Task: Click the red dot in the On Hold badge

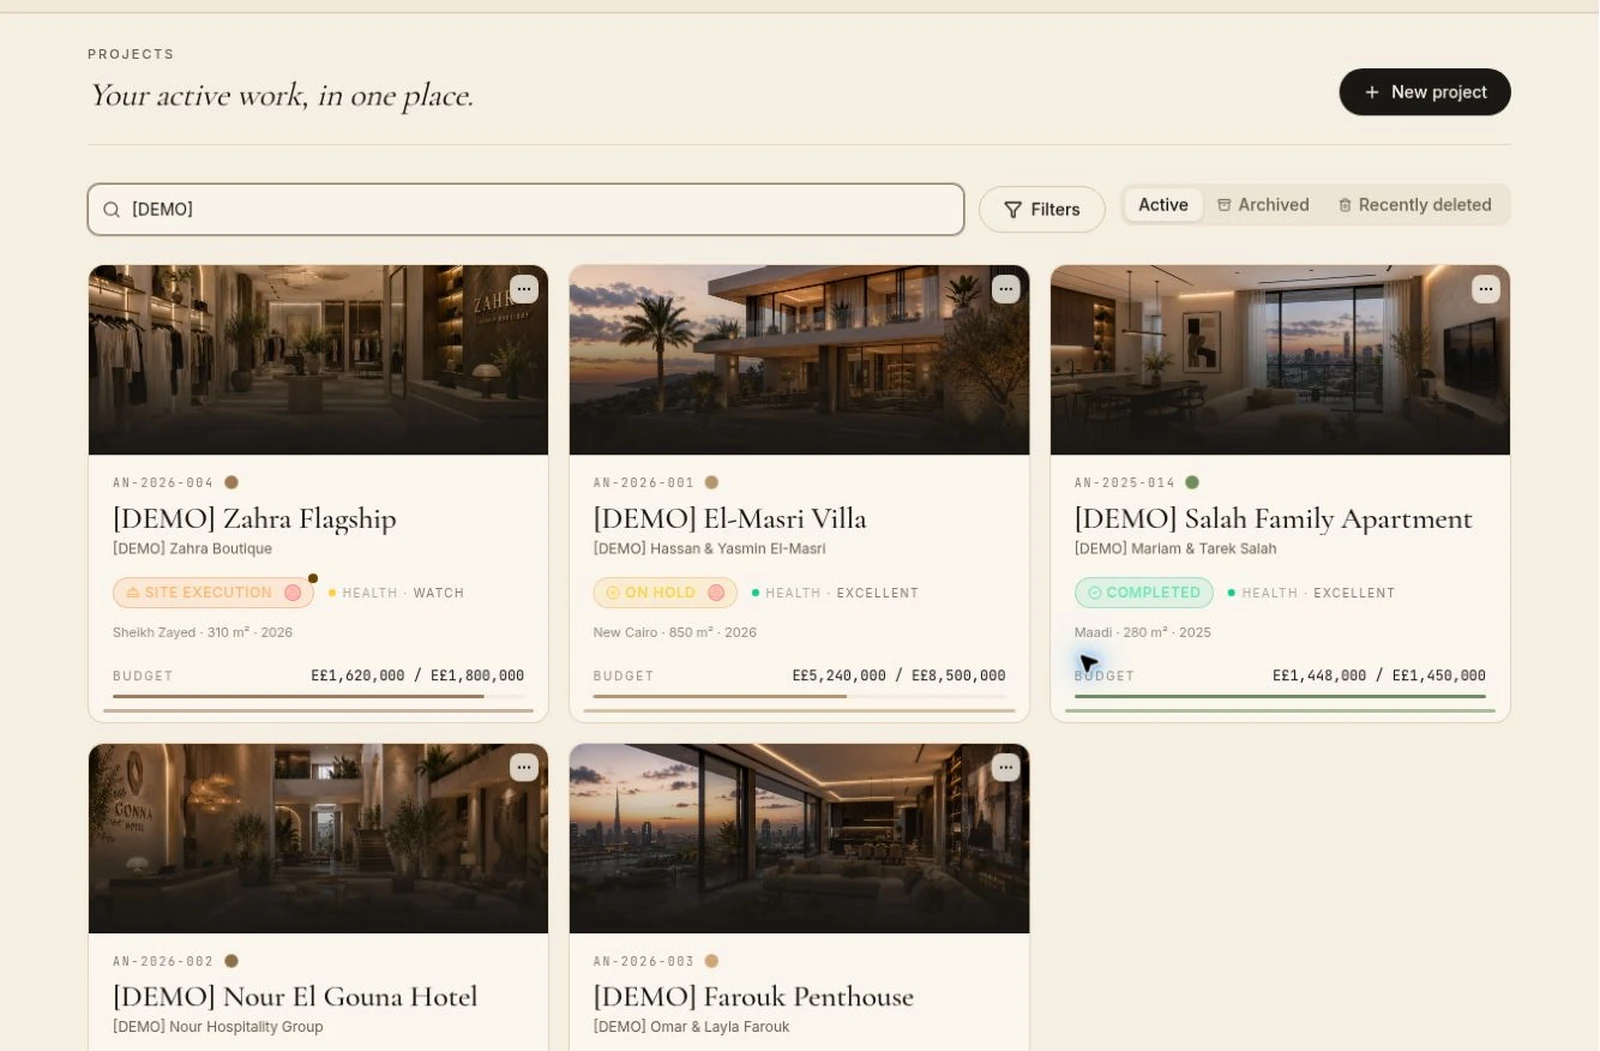Action: pos(716,592)
